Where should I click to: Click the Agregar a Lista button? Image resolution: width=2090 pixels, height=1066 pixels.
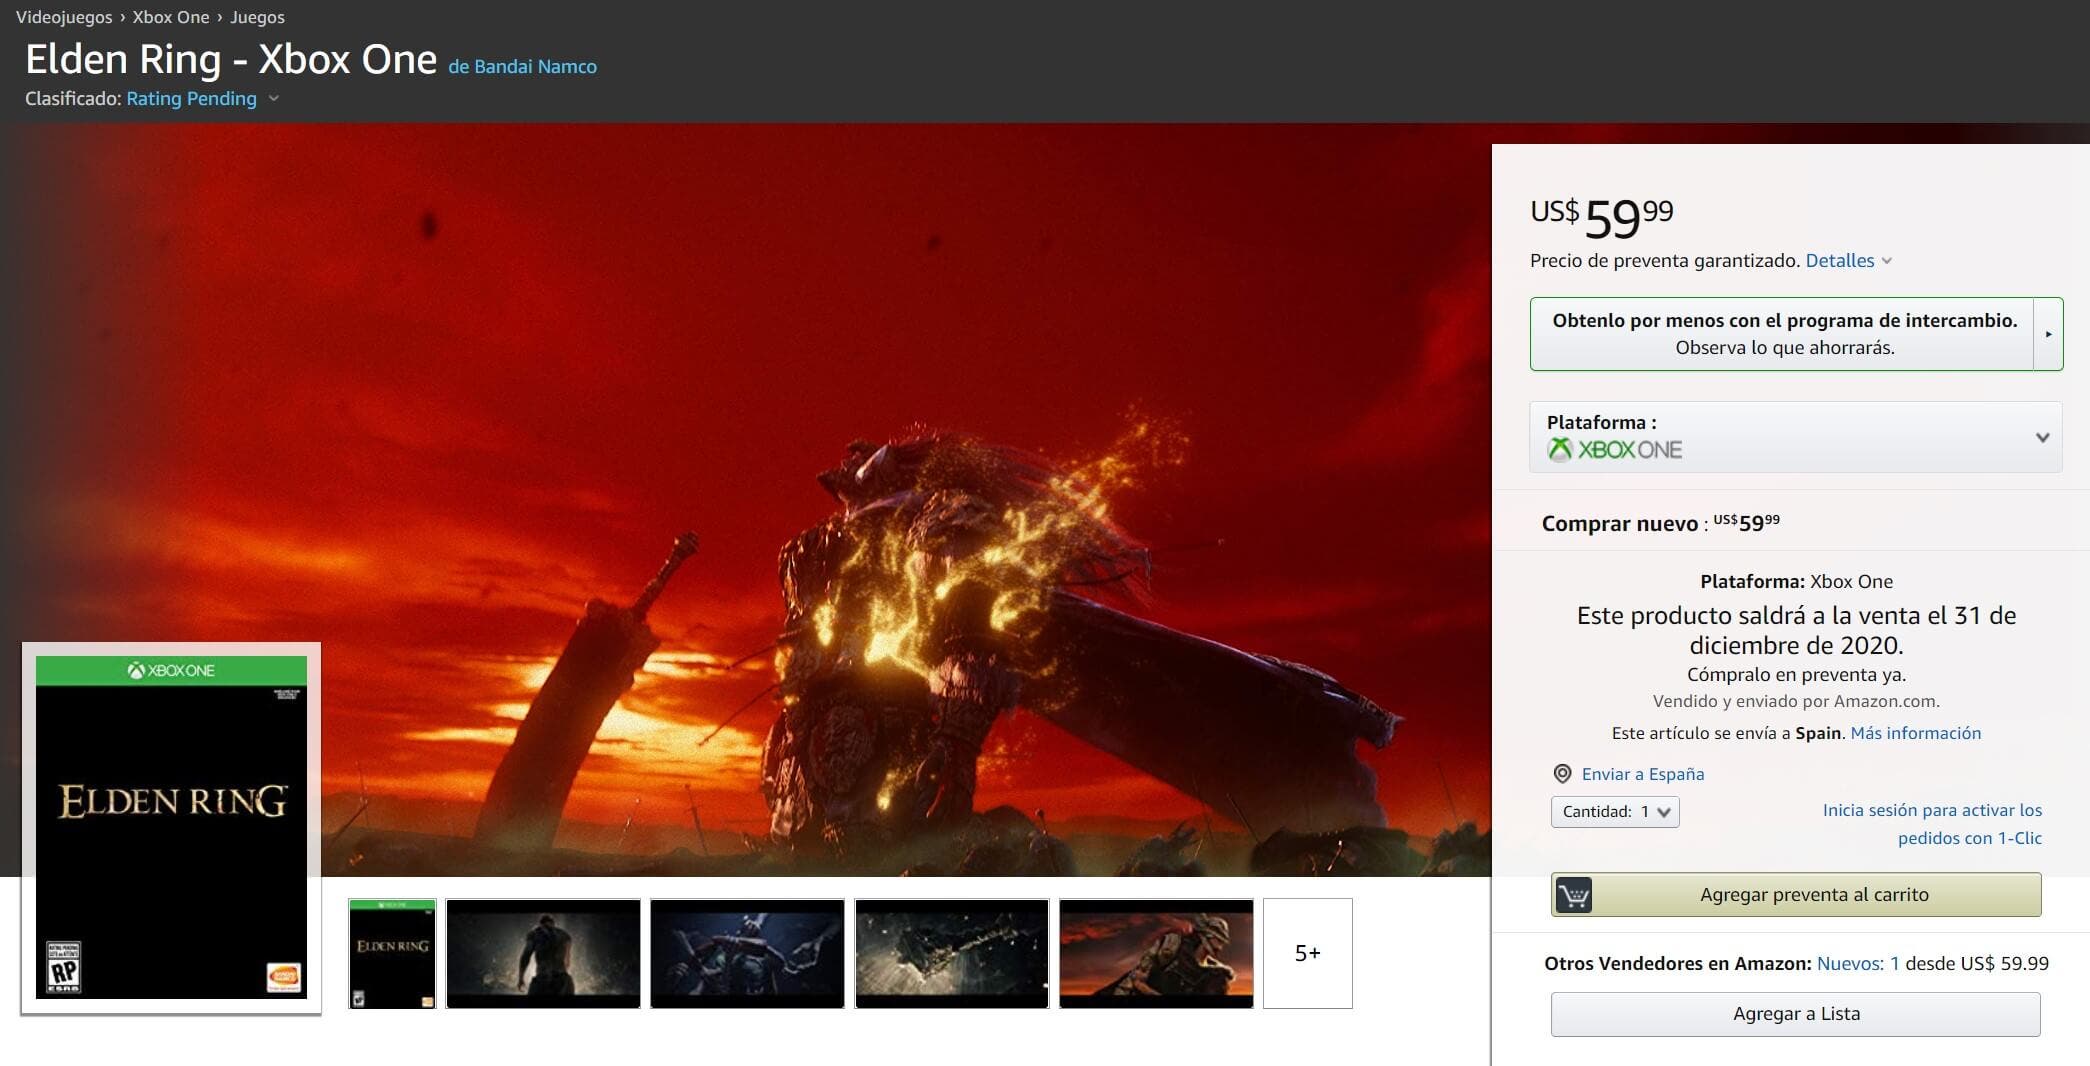pos(1796,1014)
